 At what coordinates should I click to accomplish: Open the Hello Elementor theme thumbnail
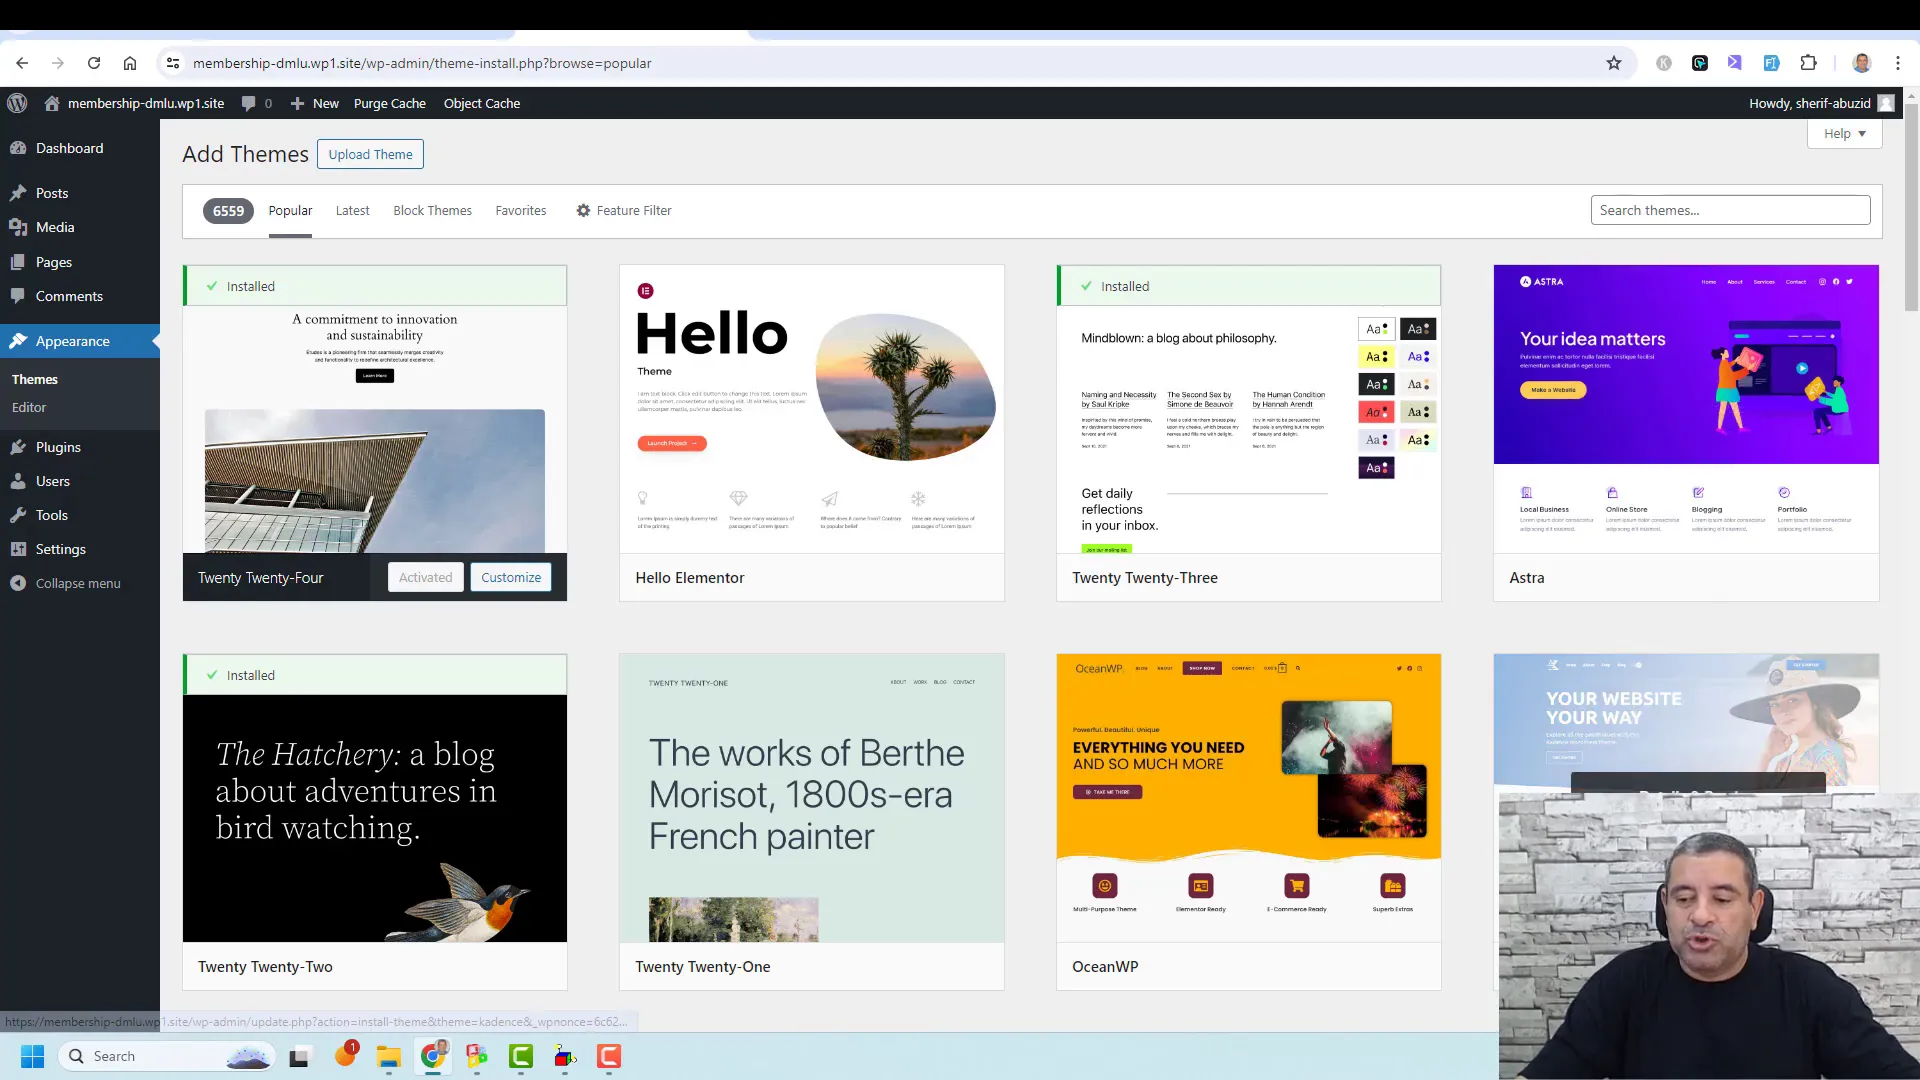click(x=812, y=409)
